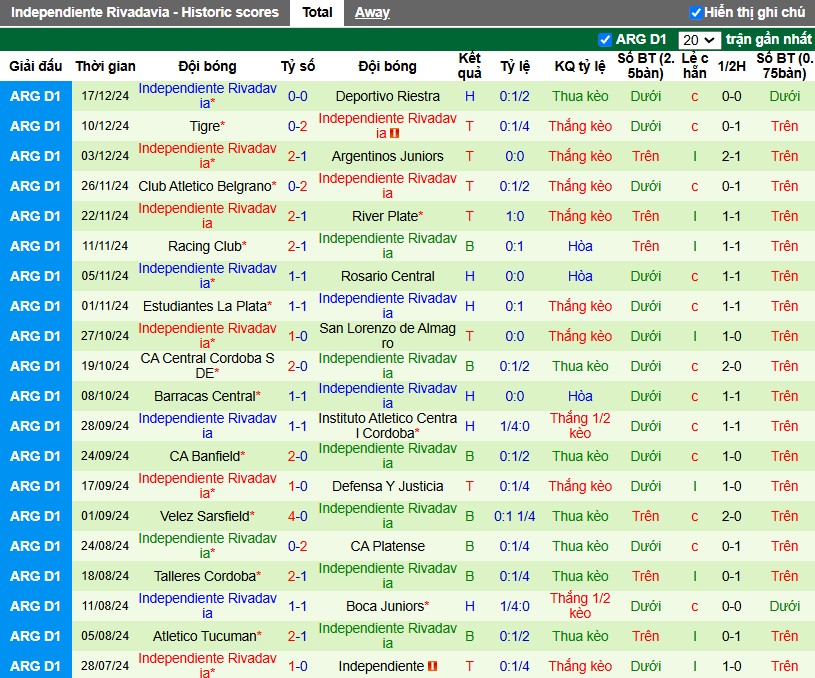
Task: Switch to the Total tab
Action: tap(317, 12)
